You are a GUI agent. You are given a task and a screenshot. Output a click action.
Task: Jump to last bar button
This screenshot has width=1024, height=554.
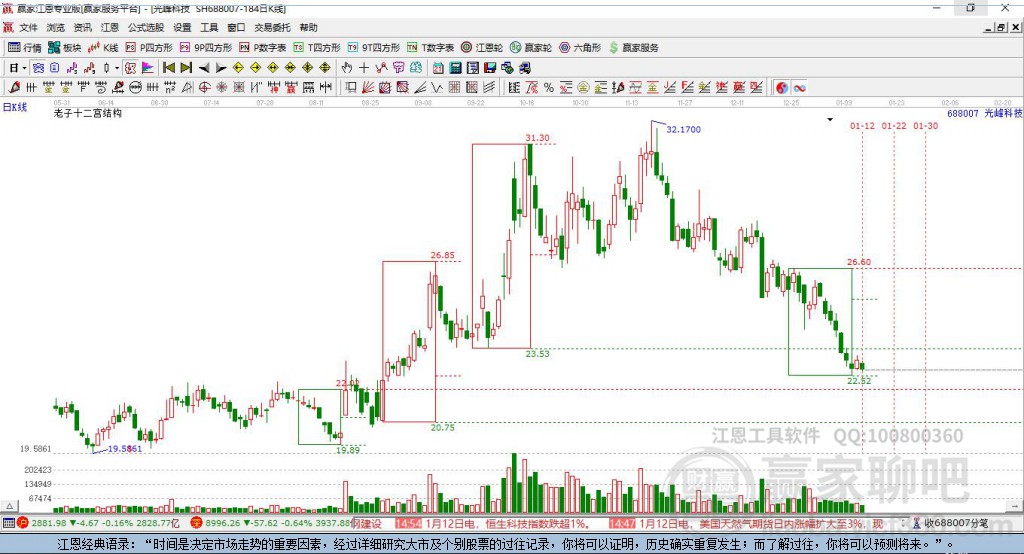[186, 68]
